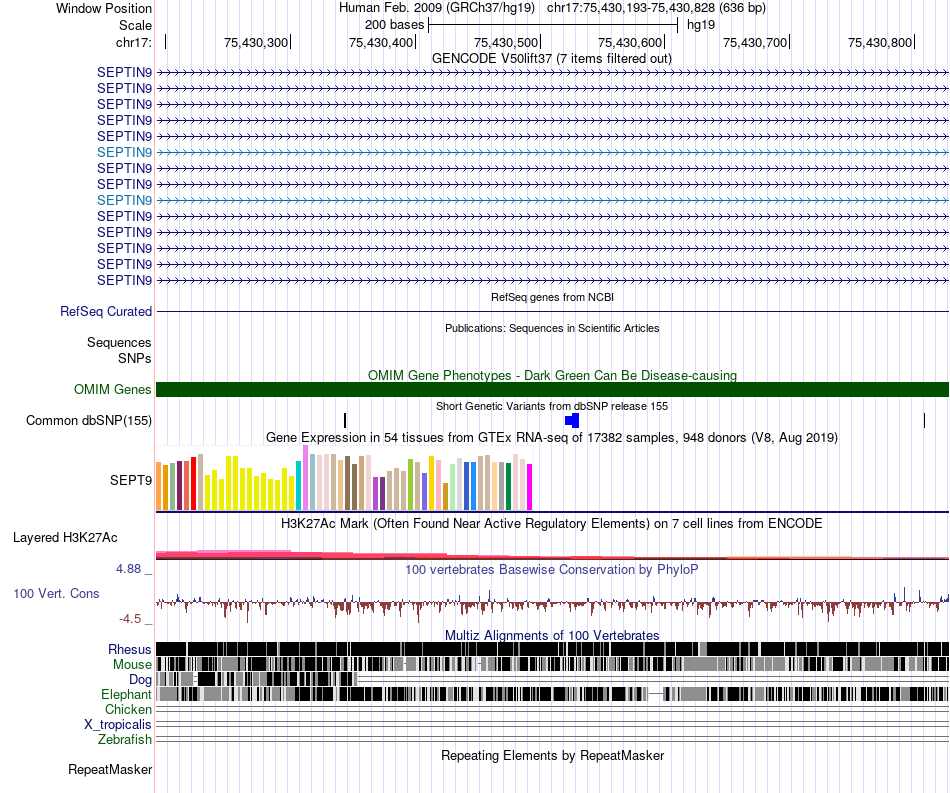Click the Sequences SNPs track label

[119, 351]
